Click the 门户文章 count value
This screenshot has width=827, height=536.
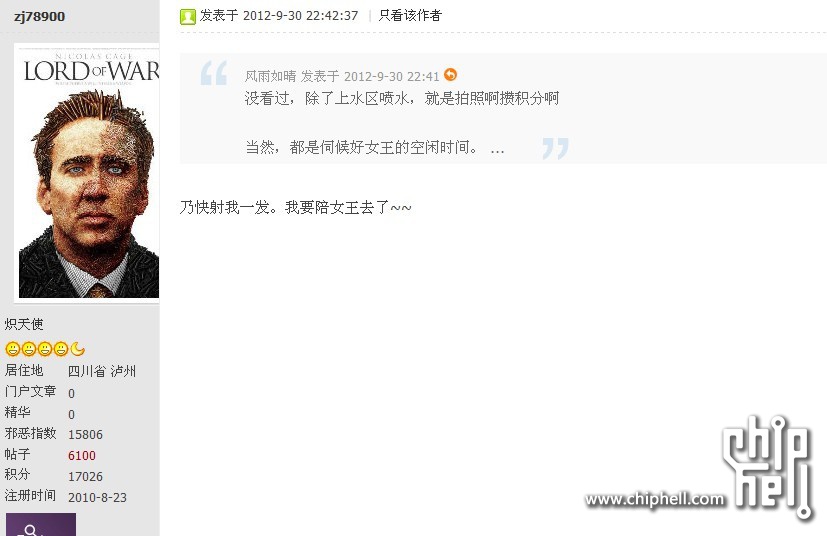pyautogui.click(x=71, y=393)
